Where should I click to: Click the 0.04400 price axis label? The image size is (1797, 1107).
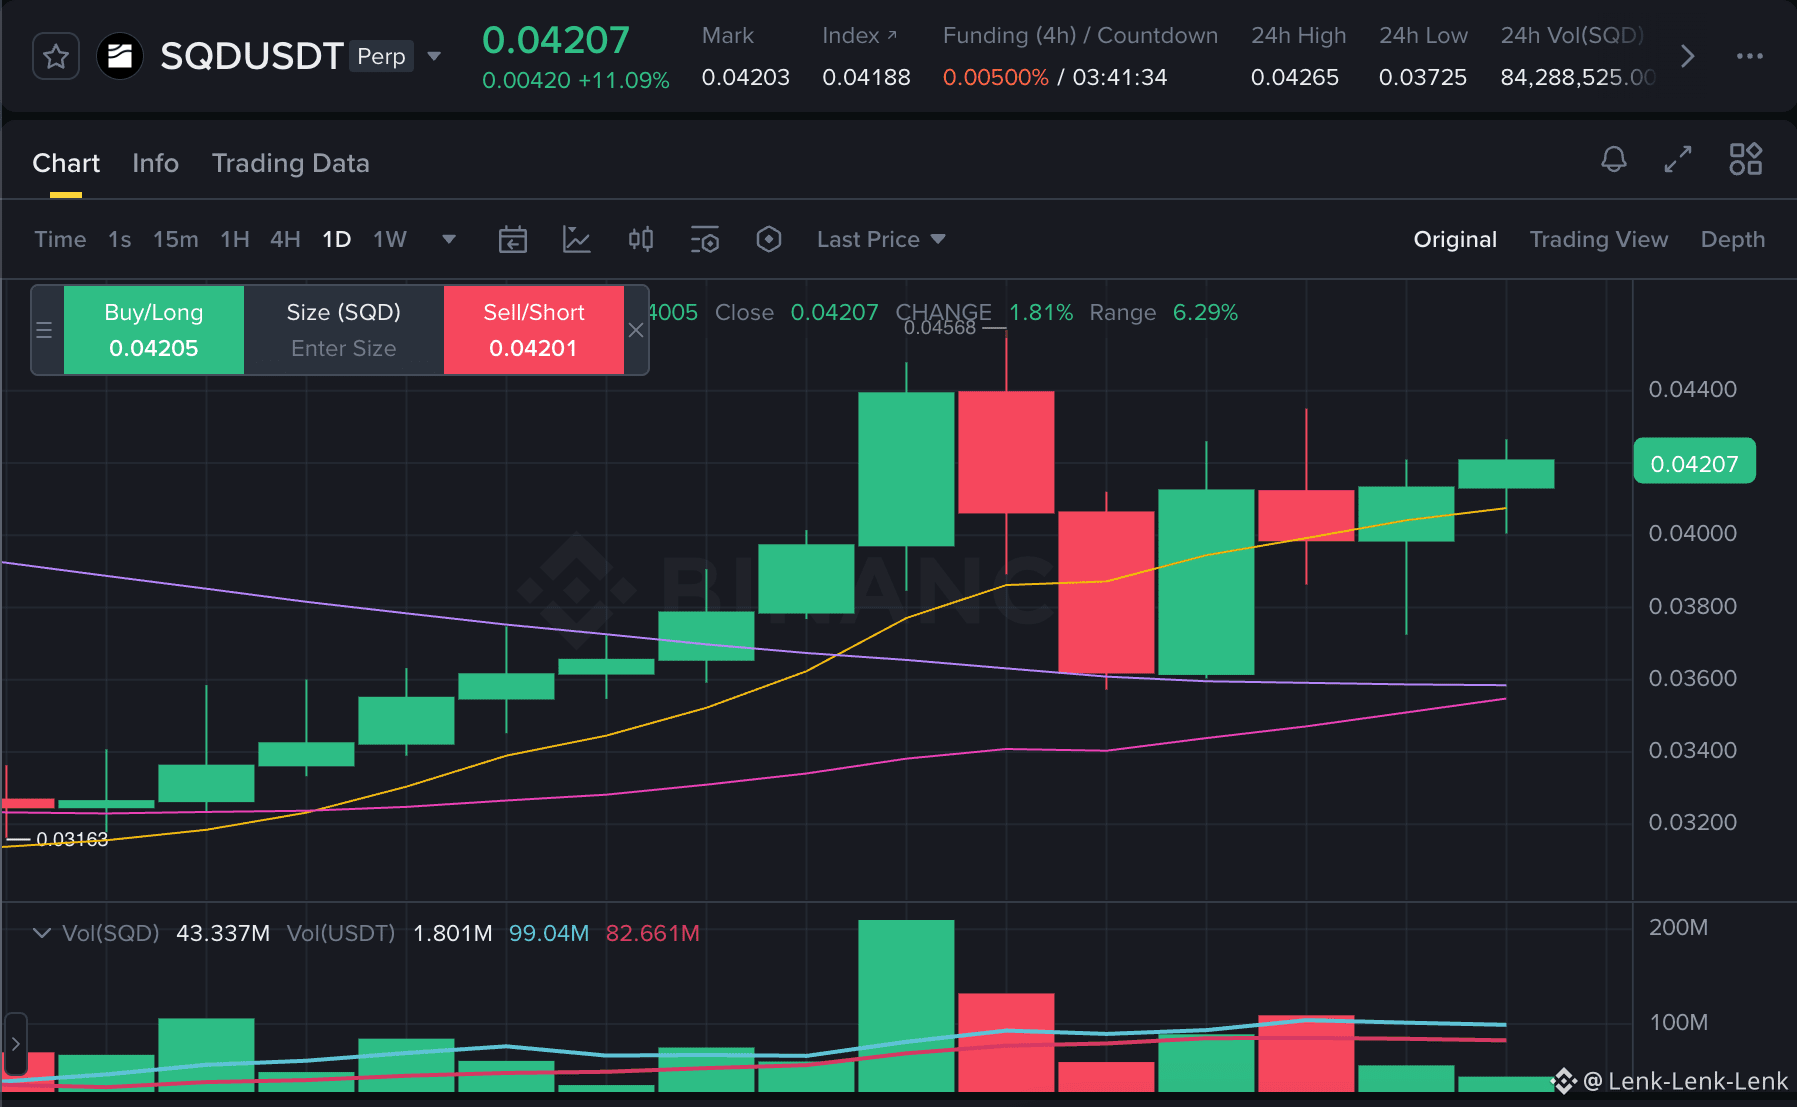coord(1692,389)
